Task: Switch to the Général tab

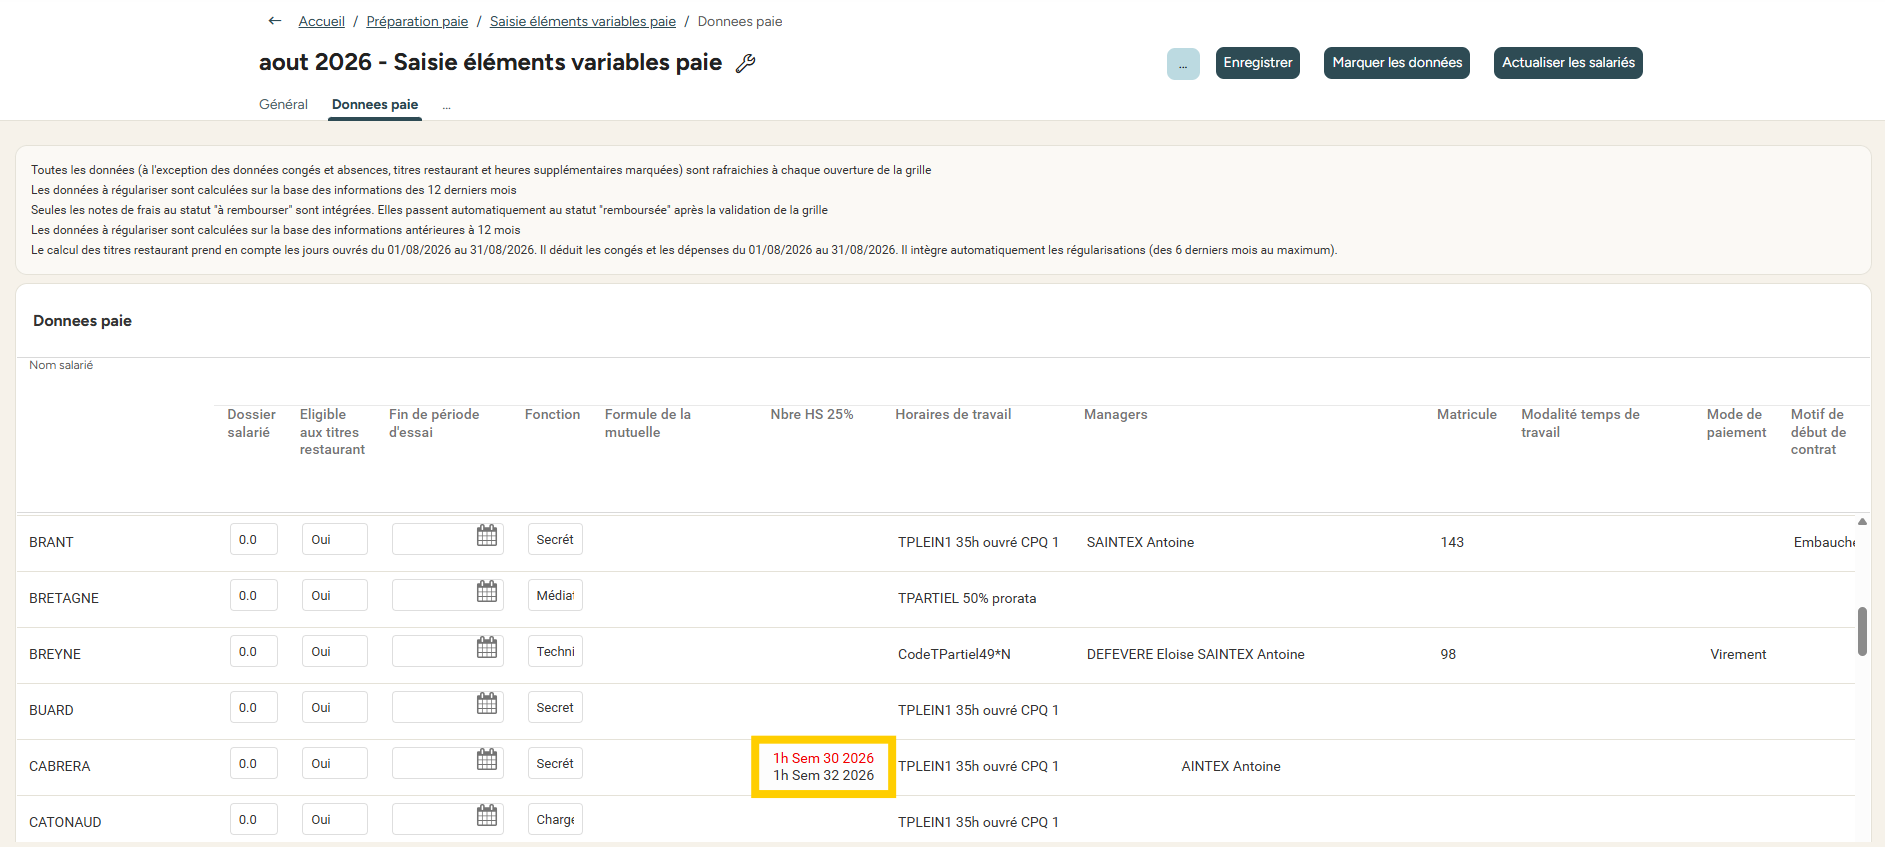Action: (283, 104)
